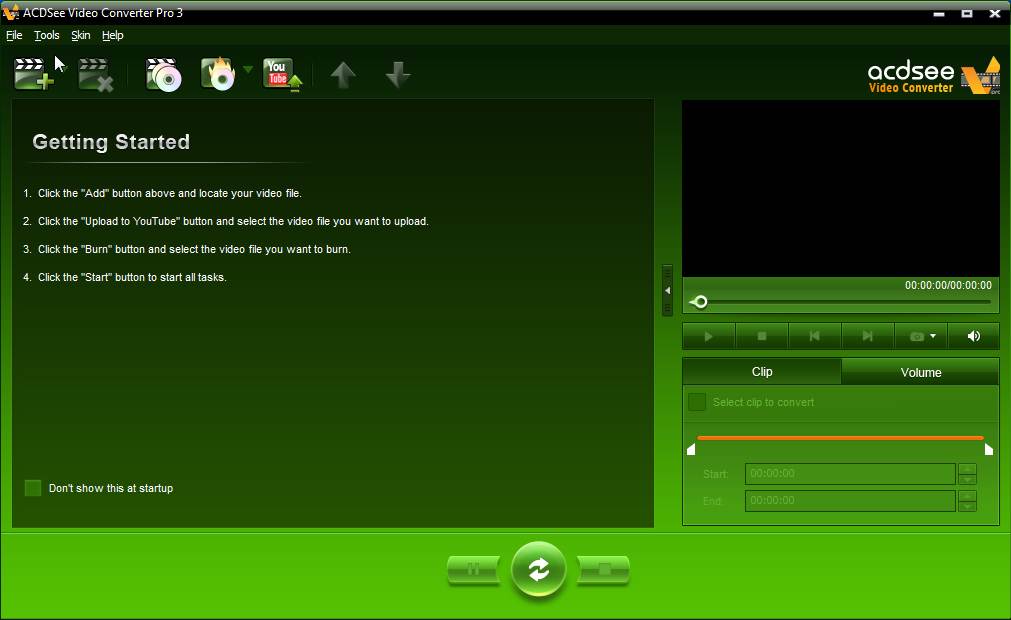The width and height of the screenshot is (1011, 620).
Task: Enable Don't show this at startup
Action: point(33,488)
